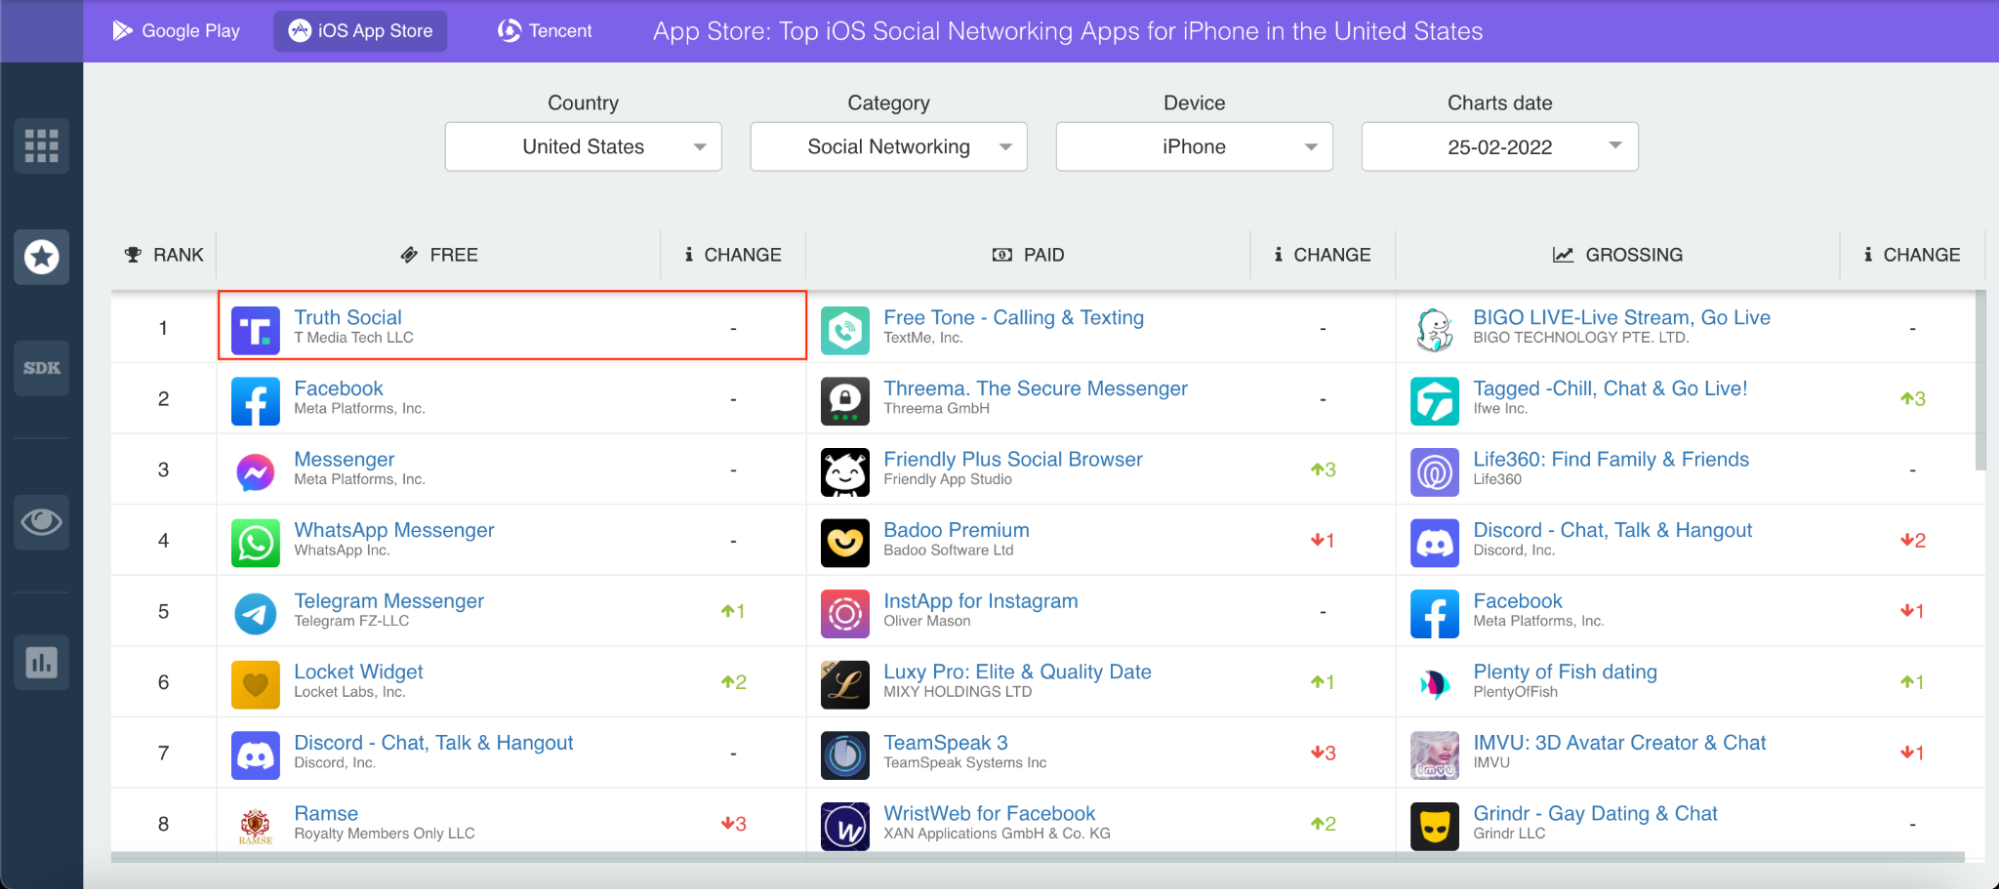This screenshot has width=1999, height=890.
Task: Click the Tagged app icon
Action: tap(1435, 401)
